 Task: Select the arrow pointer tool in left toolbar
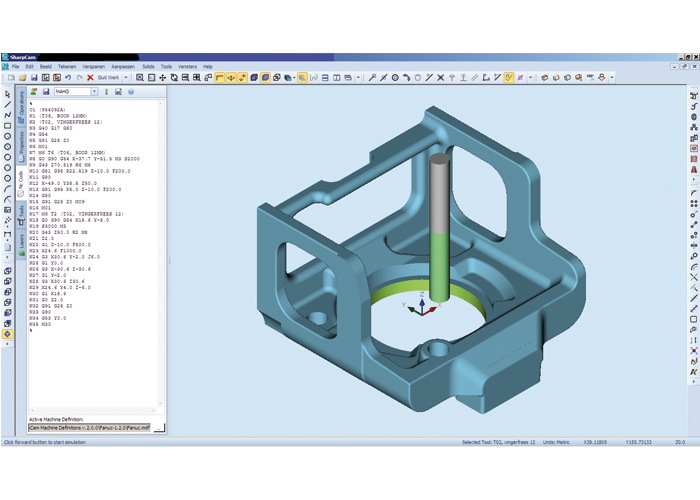point(8,94)
